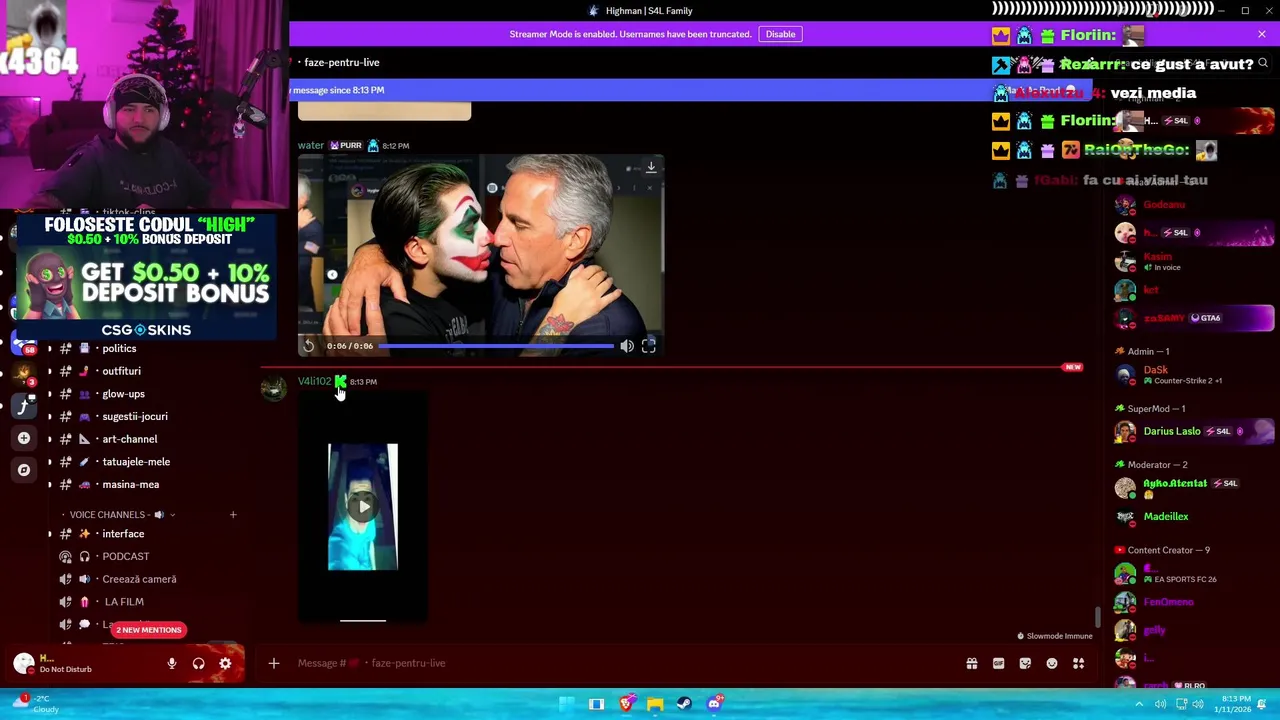
Task: Open Ayko.Atentat member profile
Action: (x=1192, y=488)
